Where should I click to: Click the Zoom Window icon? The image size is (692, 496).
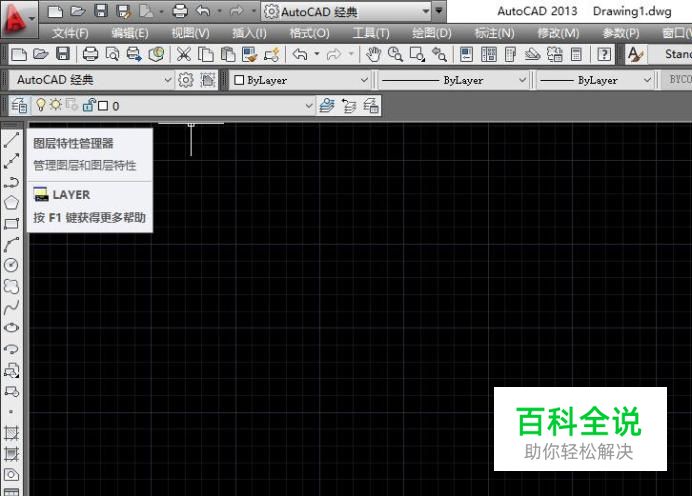[417, 55]
